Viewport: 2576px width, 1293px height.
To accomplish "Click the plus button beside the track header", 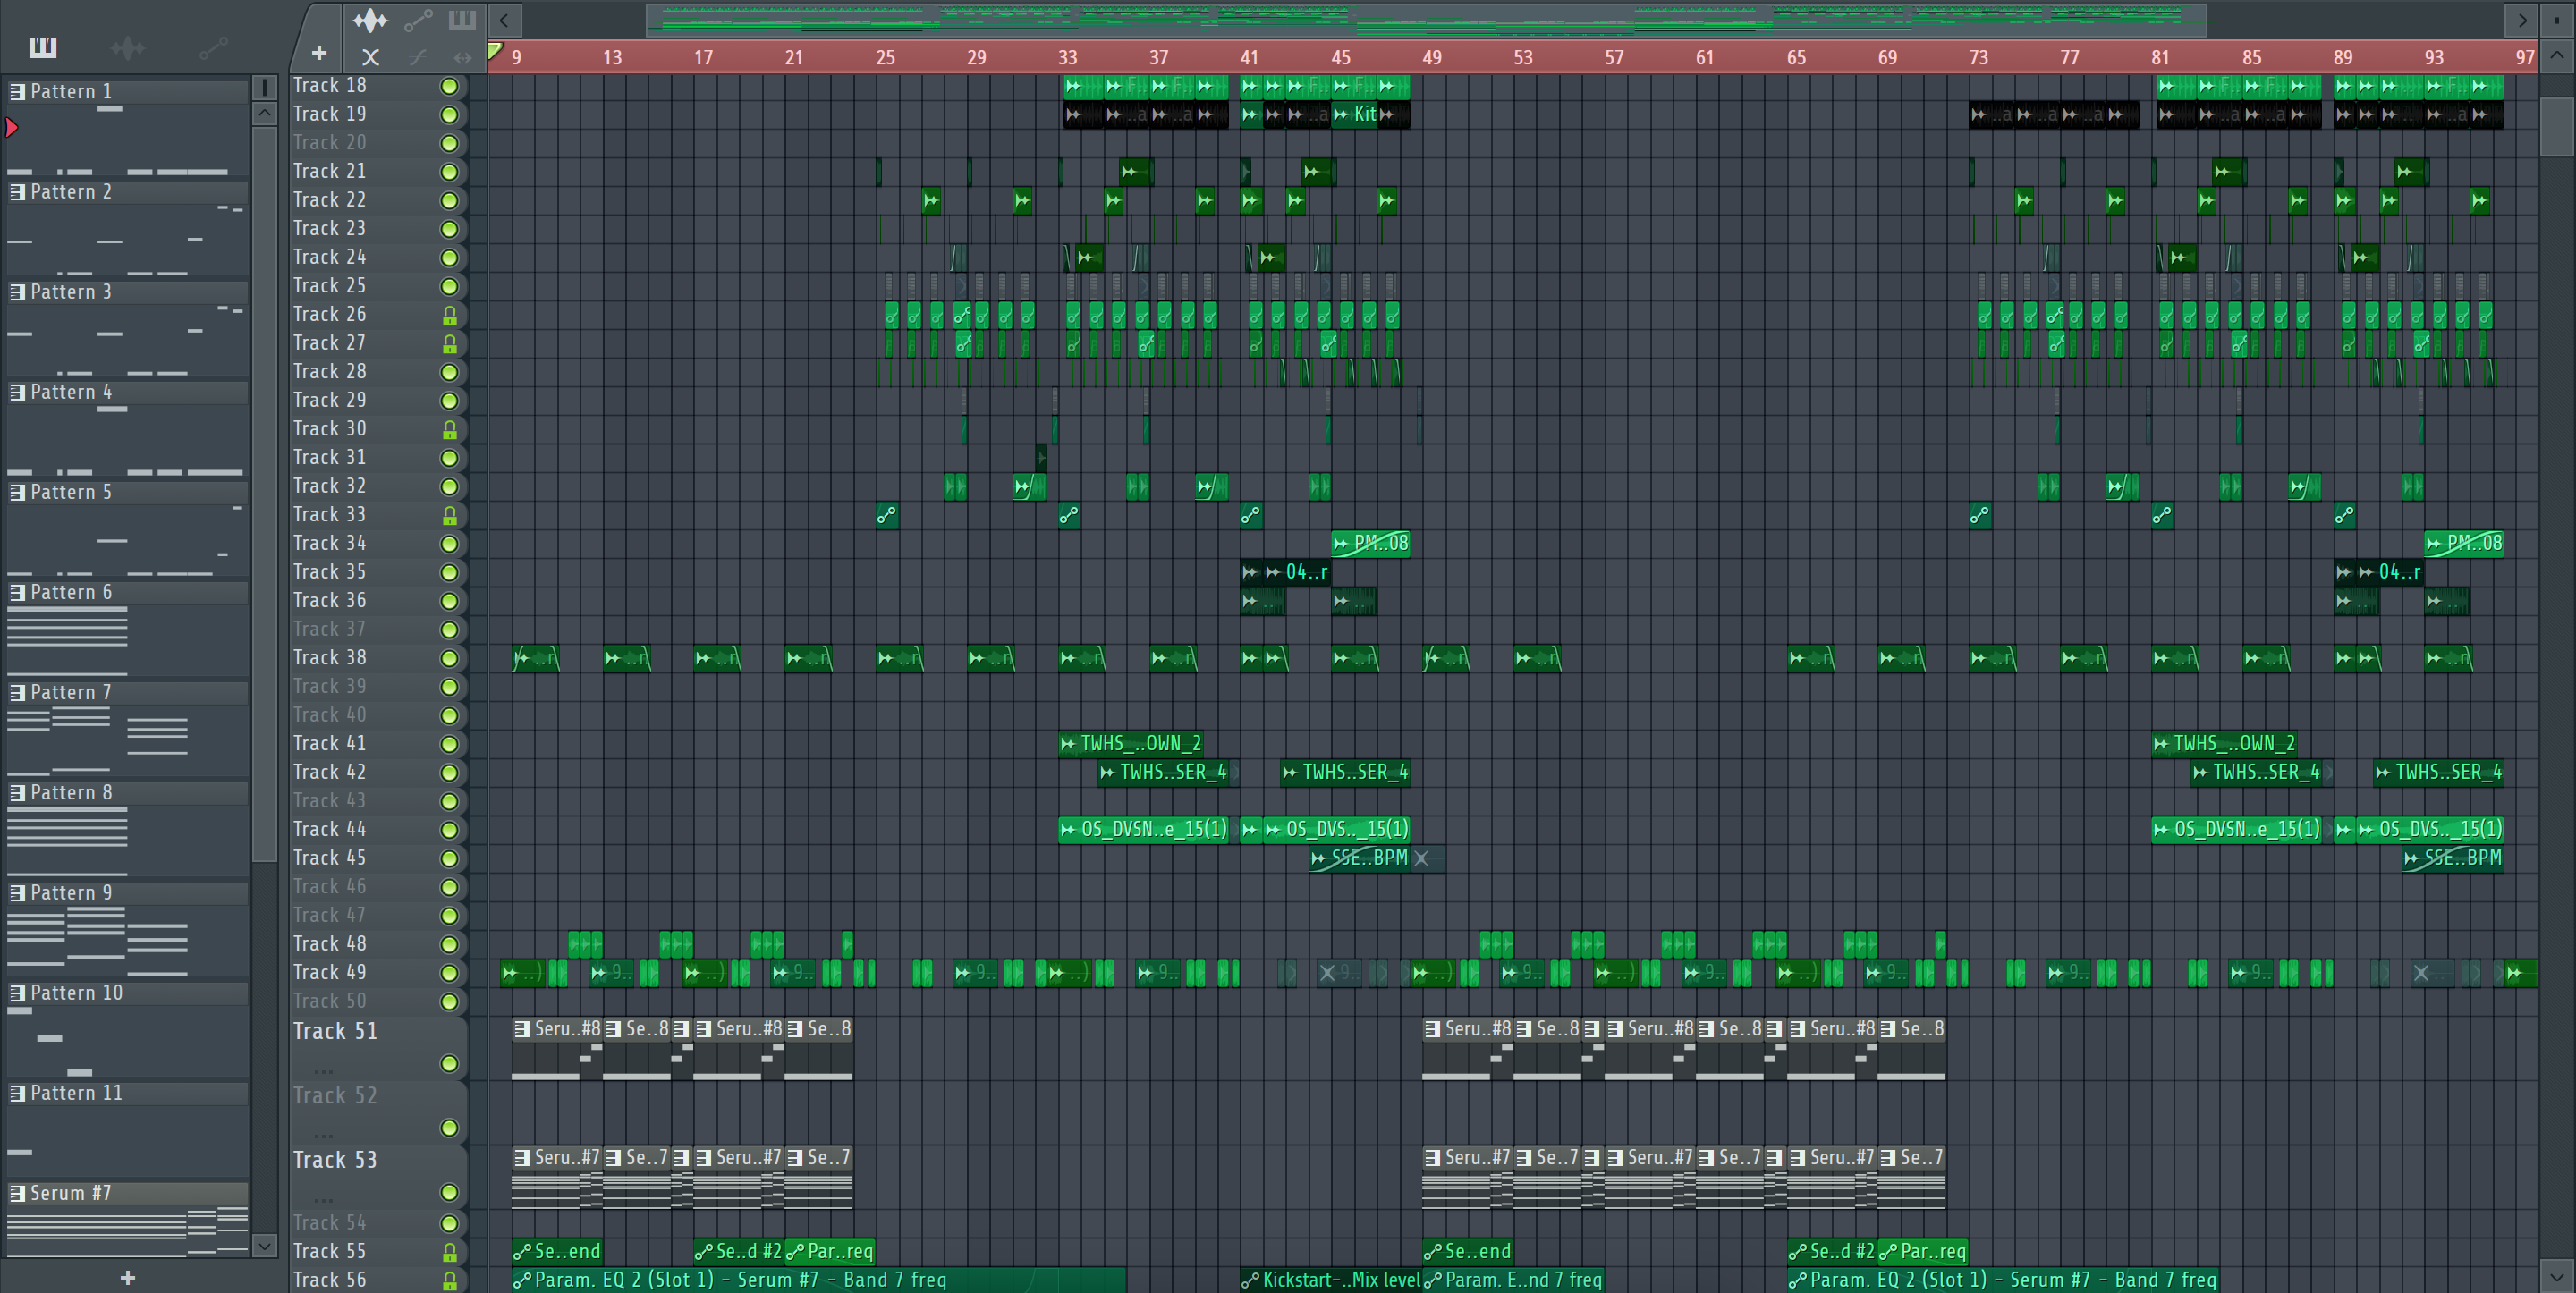I will (x=319, y=53).
